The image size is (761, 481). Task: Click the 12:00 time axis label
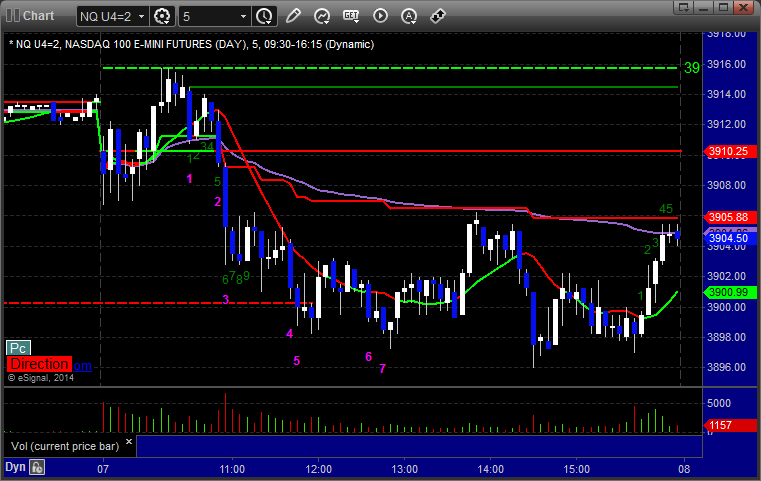coord(318,469)
